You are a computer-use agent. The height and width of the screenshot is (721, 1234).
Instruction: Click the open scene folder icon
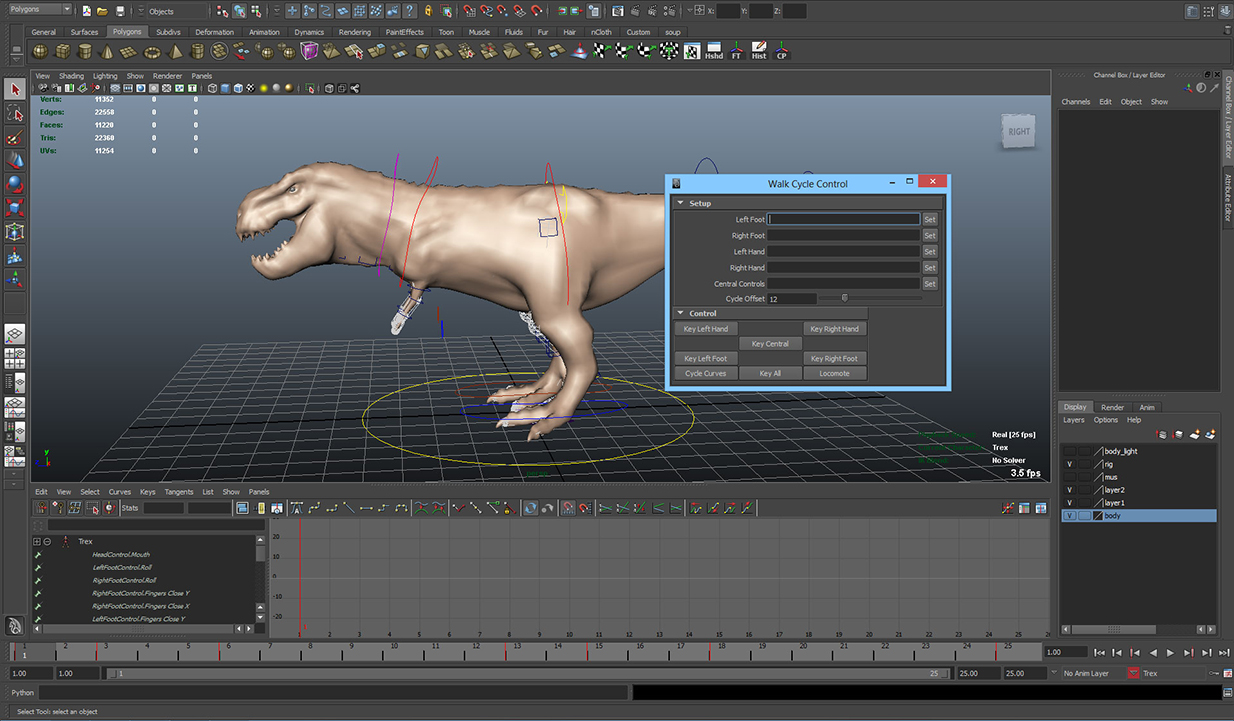103,11
